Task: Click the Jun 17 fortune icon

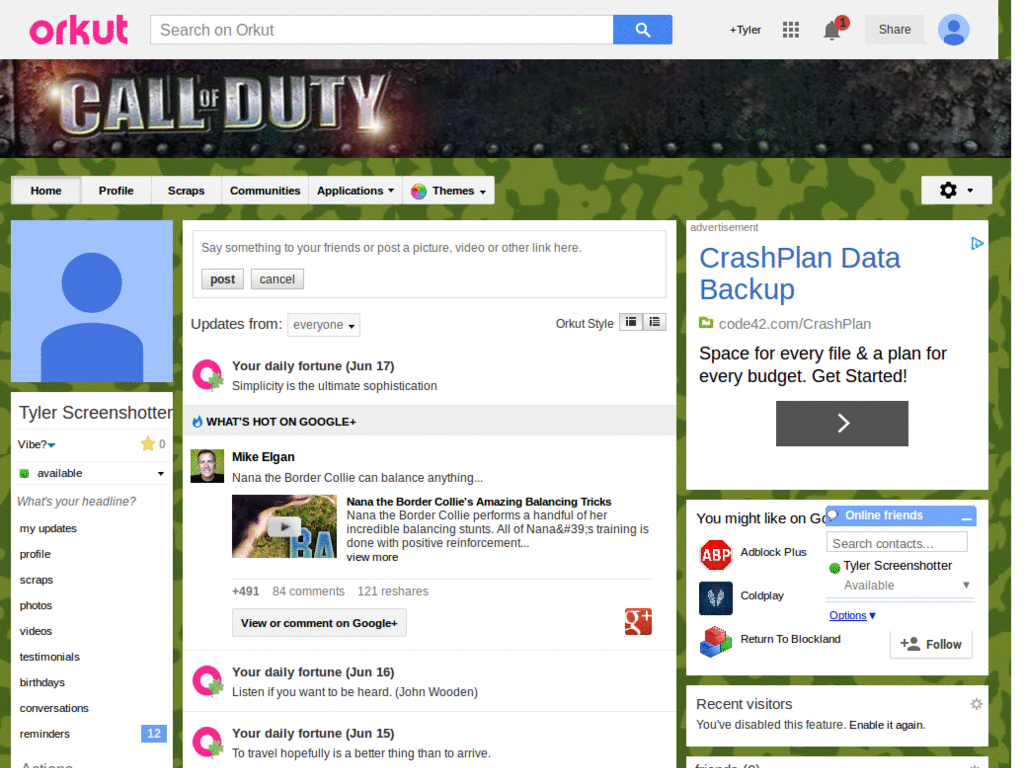Action: [x=208, y=375]
